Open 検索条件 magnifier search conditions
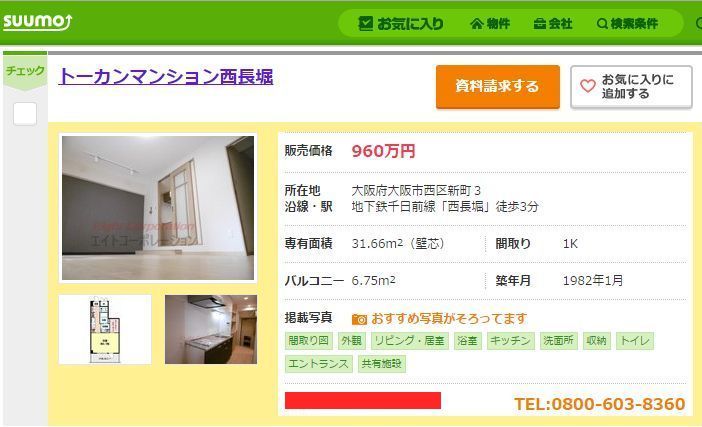Screen dimensions: 702x427 click(x=627, y=23)
